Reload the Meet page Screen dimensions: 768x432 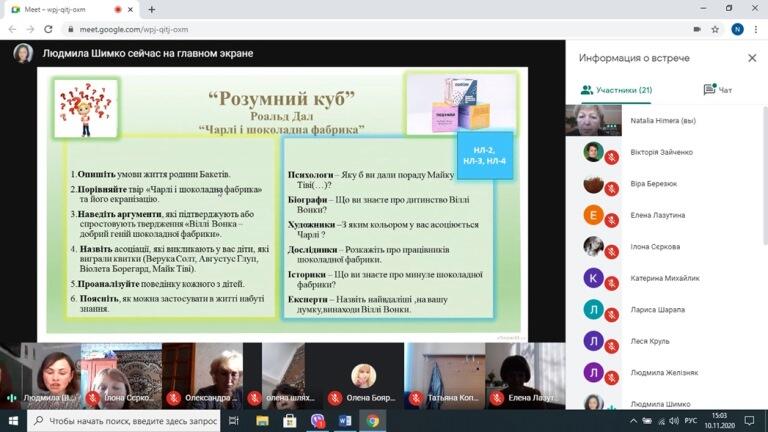coord(48,29)
